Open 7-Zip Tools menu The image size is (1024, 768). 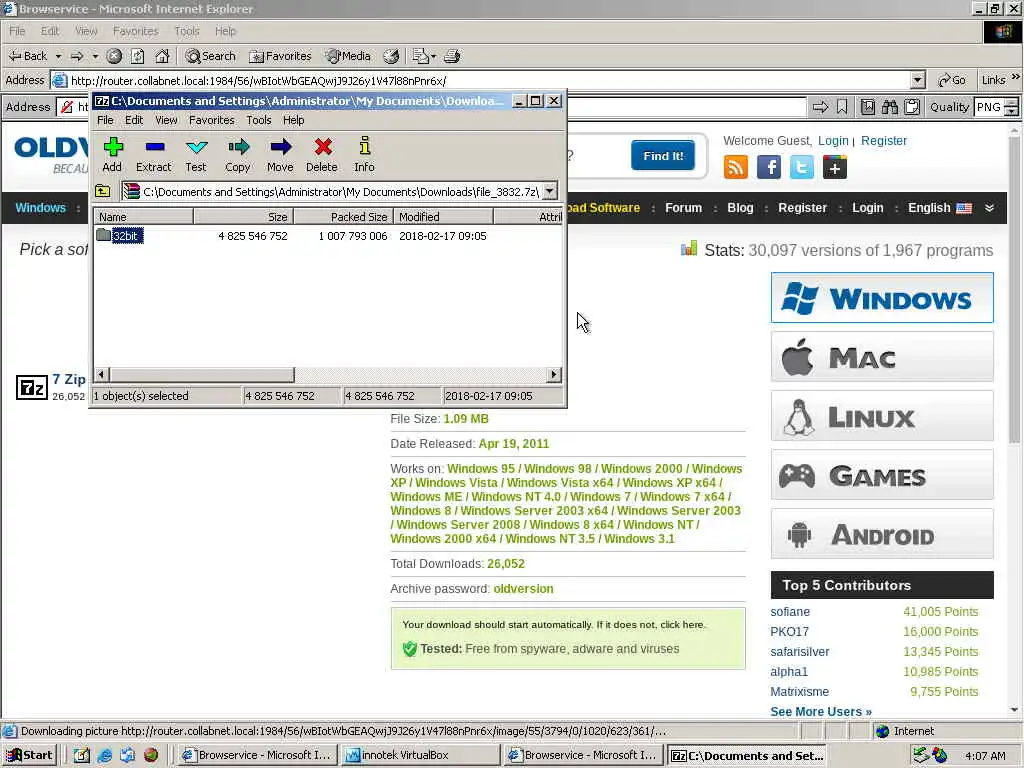click(x=259, y=120)
